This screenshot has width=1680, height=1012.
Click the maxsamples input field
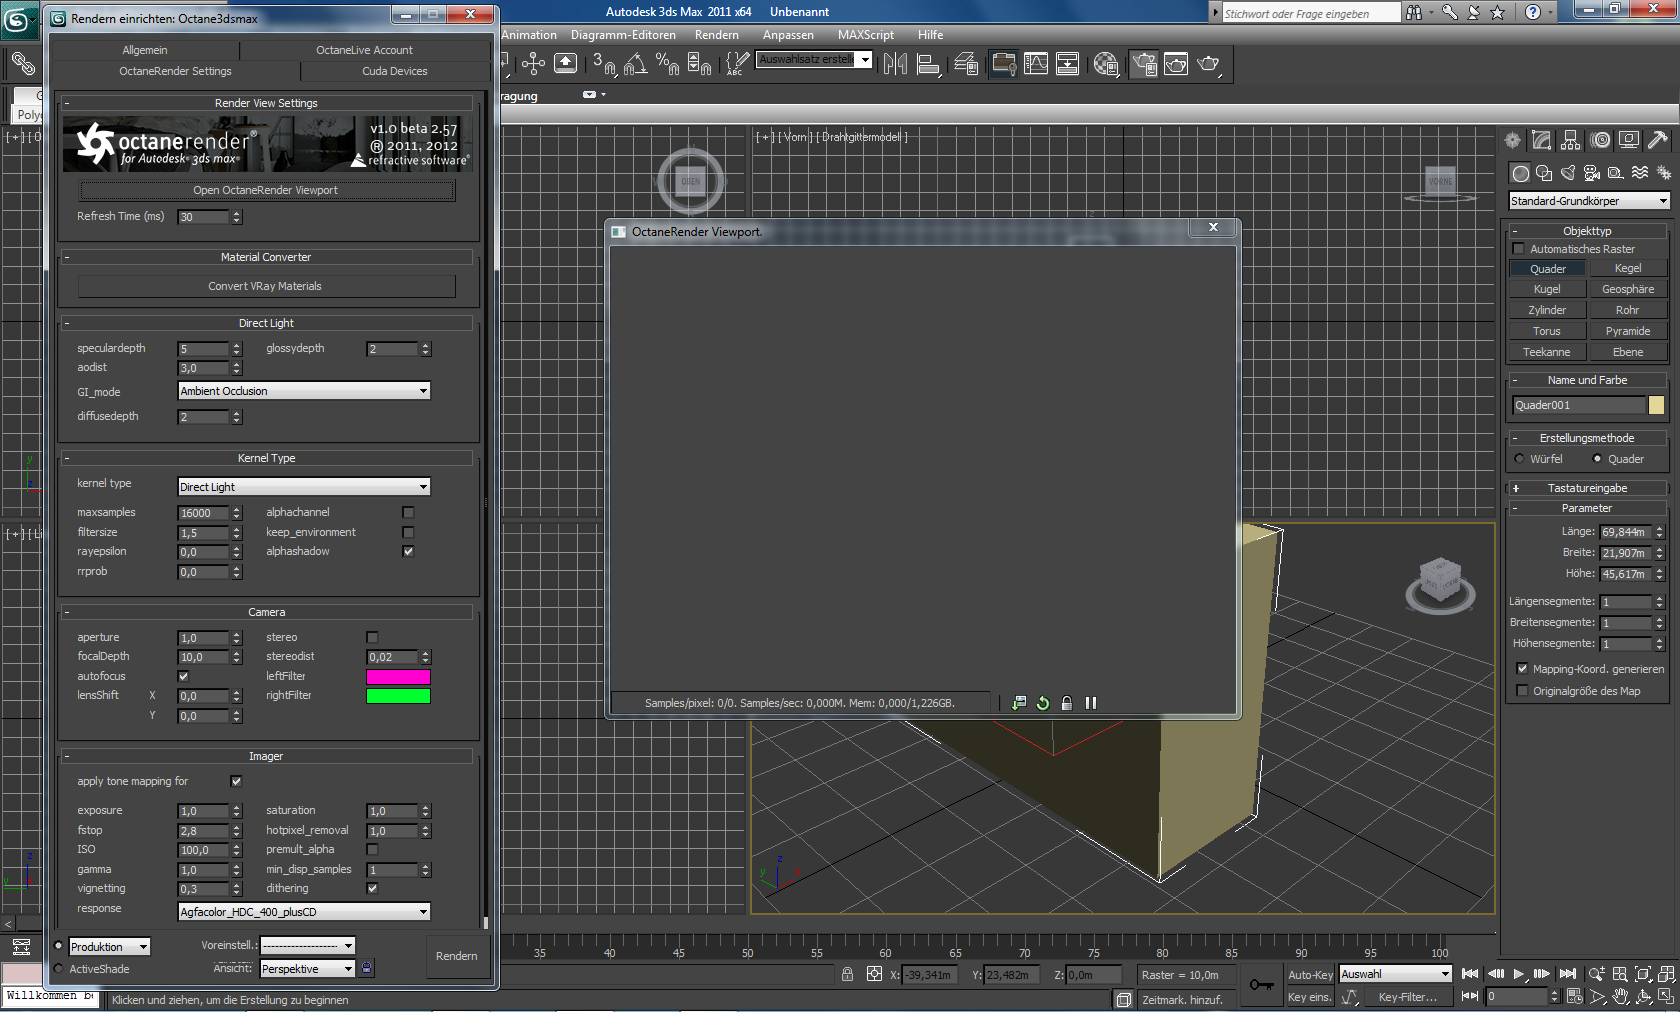[203, 513]
